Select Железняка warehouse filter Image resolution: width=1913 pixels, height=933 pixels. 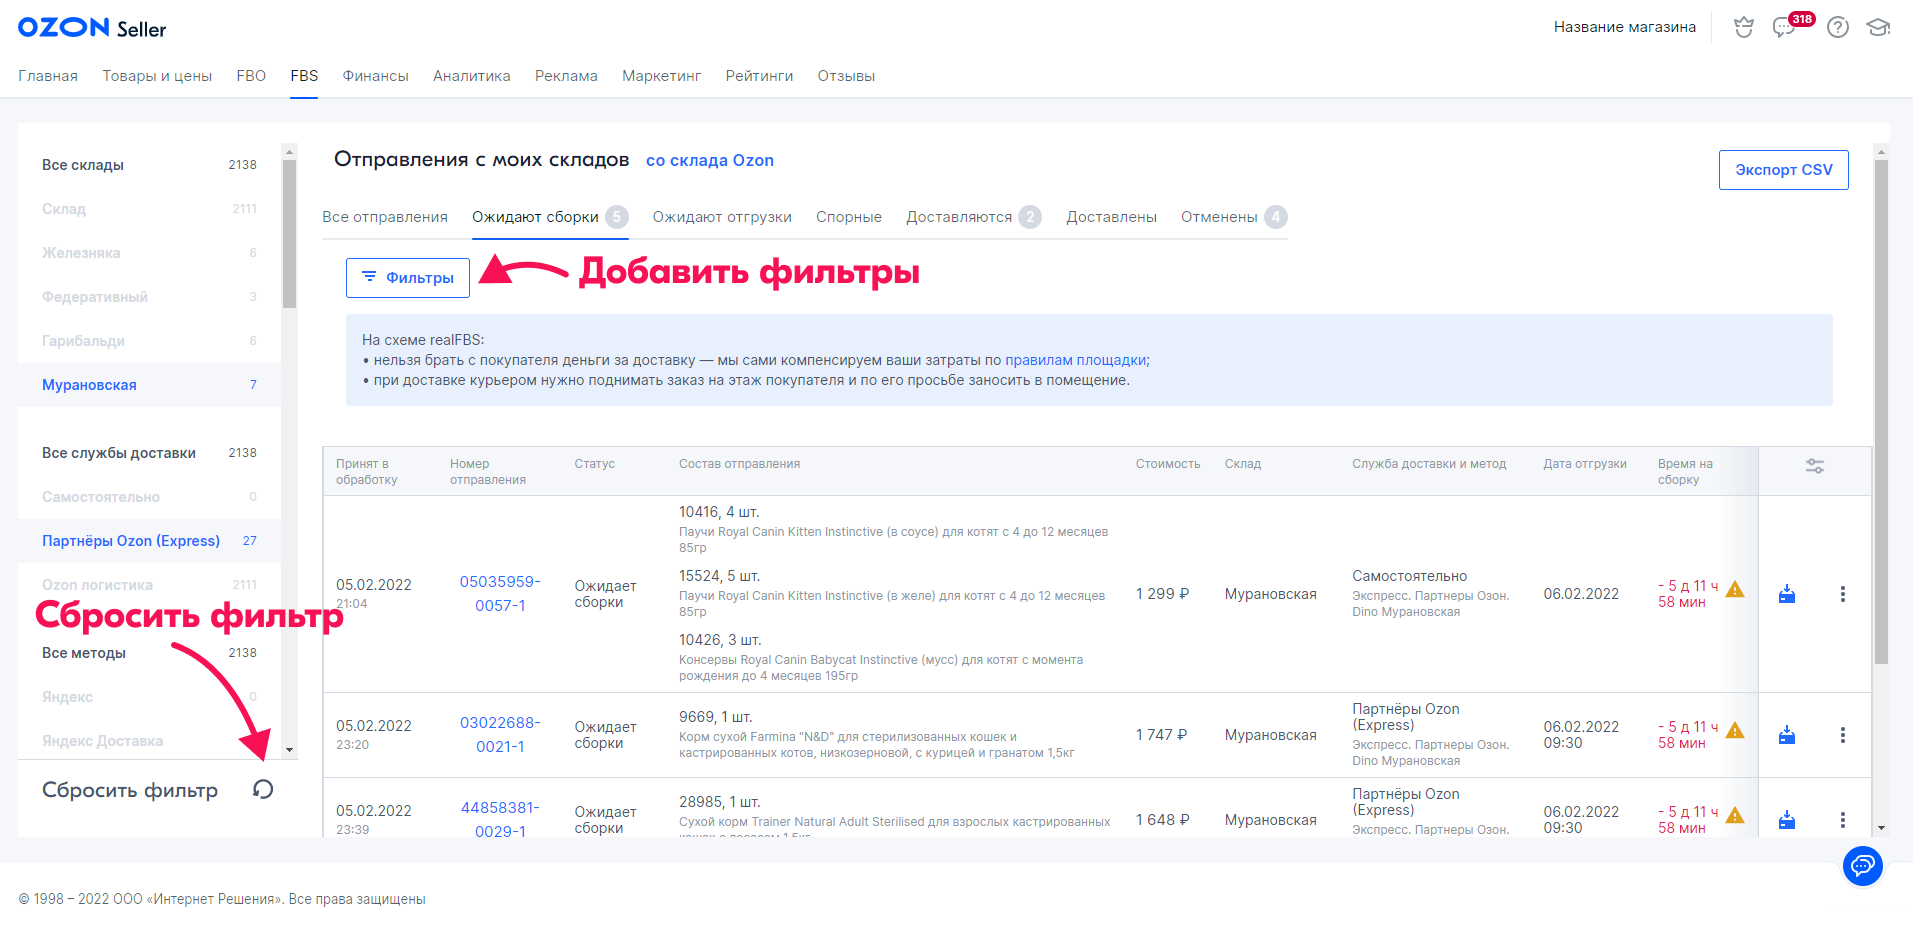point(149,253)
